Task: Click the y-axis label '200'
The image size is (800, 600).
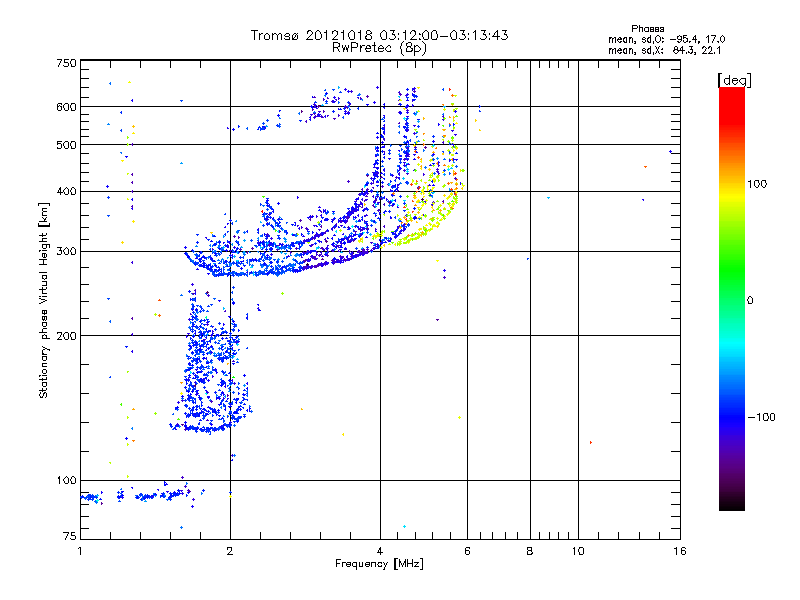Action: 67,336
